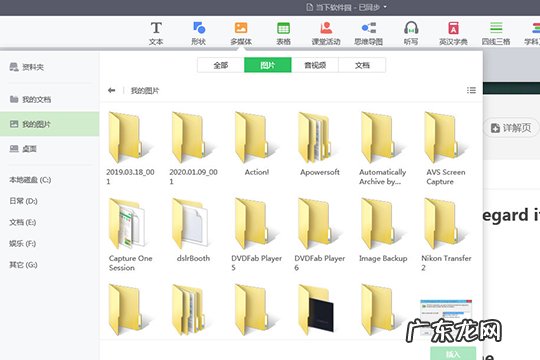Select the DVDFab Player 5 folder

click(257, 234)
